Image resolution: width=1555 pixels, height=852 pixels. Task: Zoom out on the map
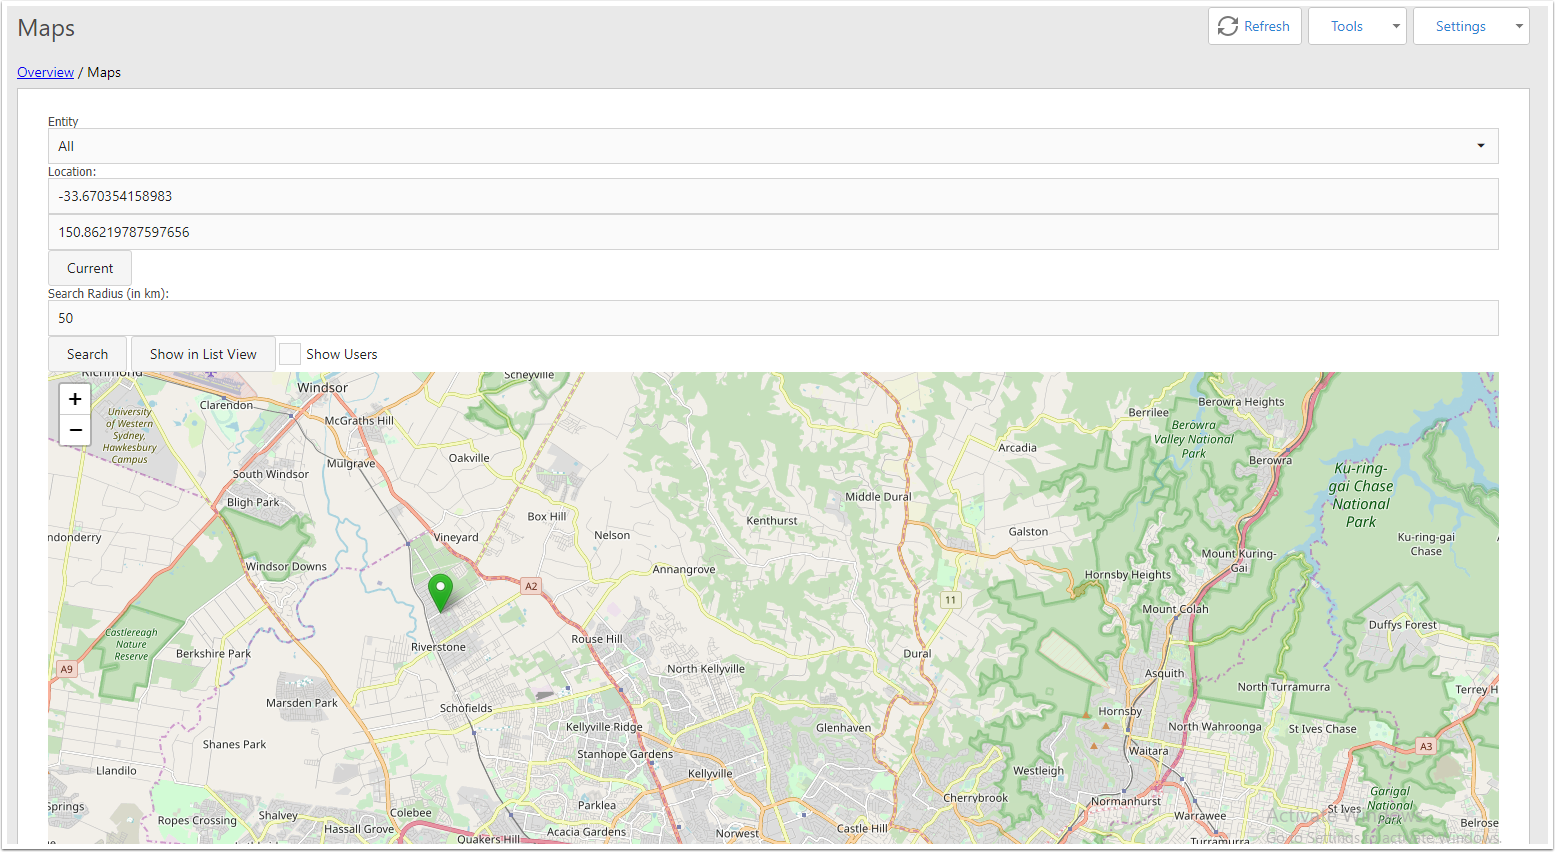pyautogui.click(x=75, y=430)
